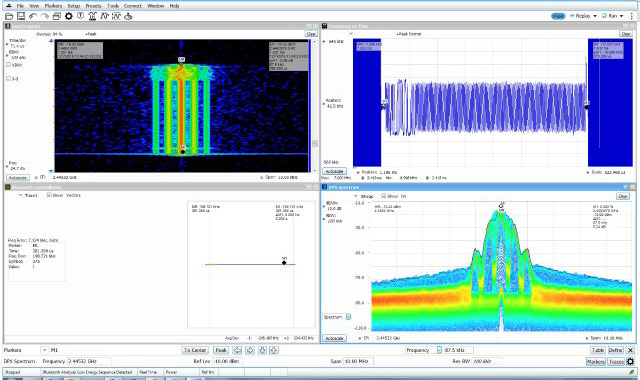This screenshot has height=380, width=640.
Task: Move marker right with arrow button
Action: click(250, 350)
